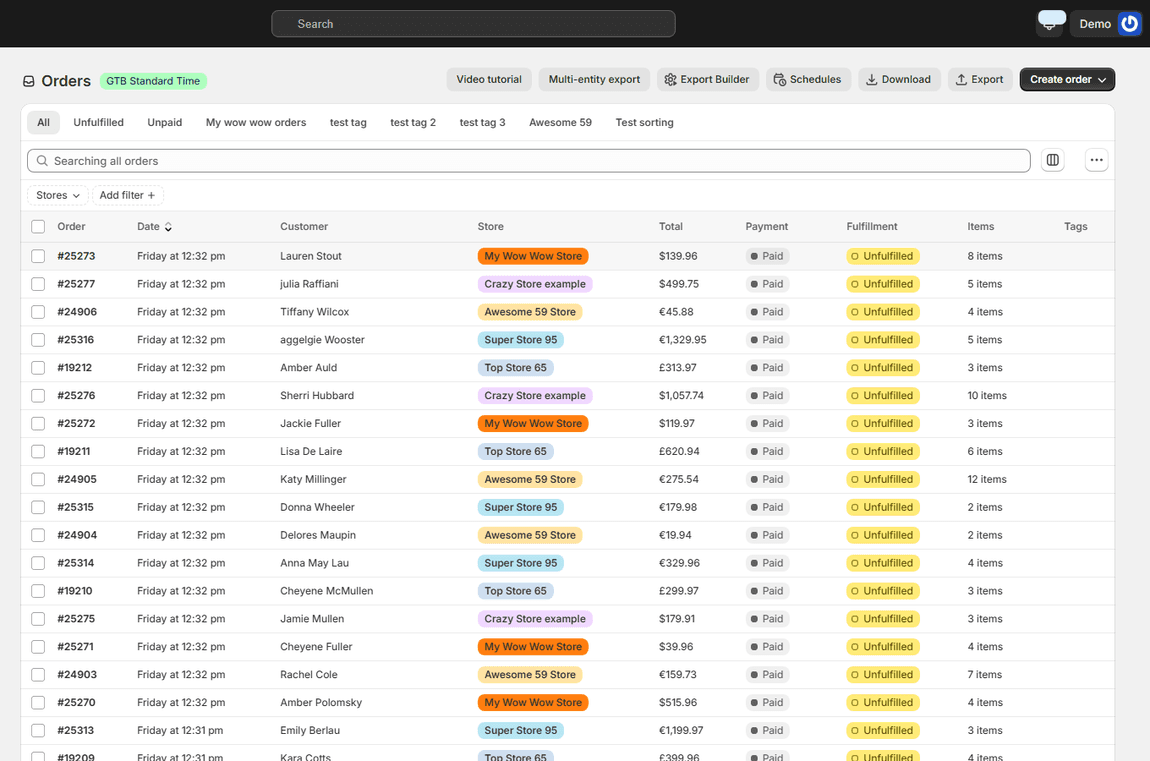The height and width of the screenshot is (761, 1150).
Task: Tick the checkbox for order #25276
Action: pyautogui.click(x=38, y=395)
